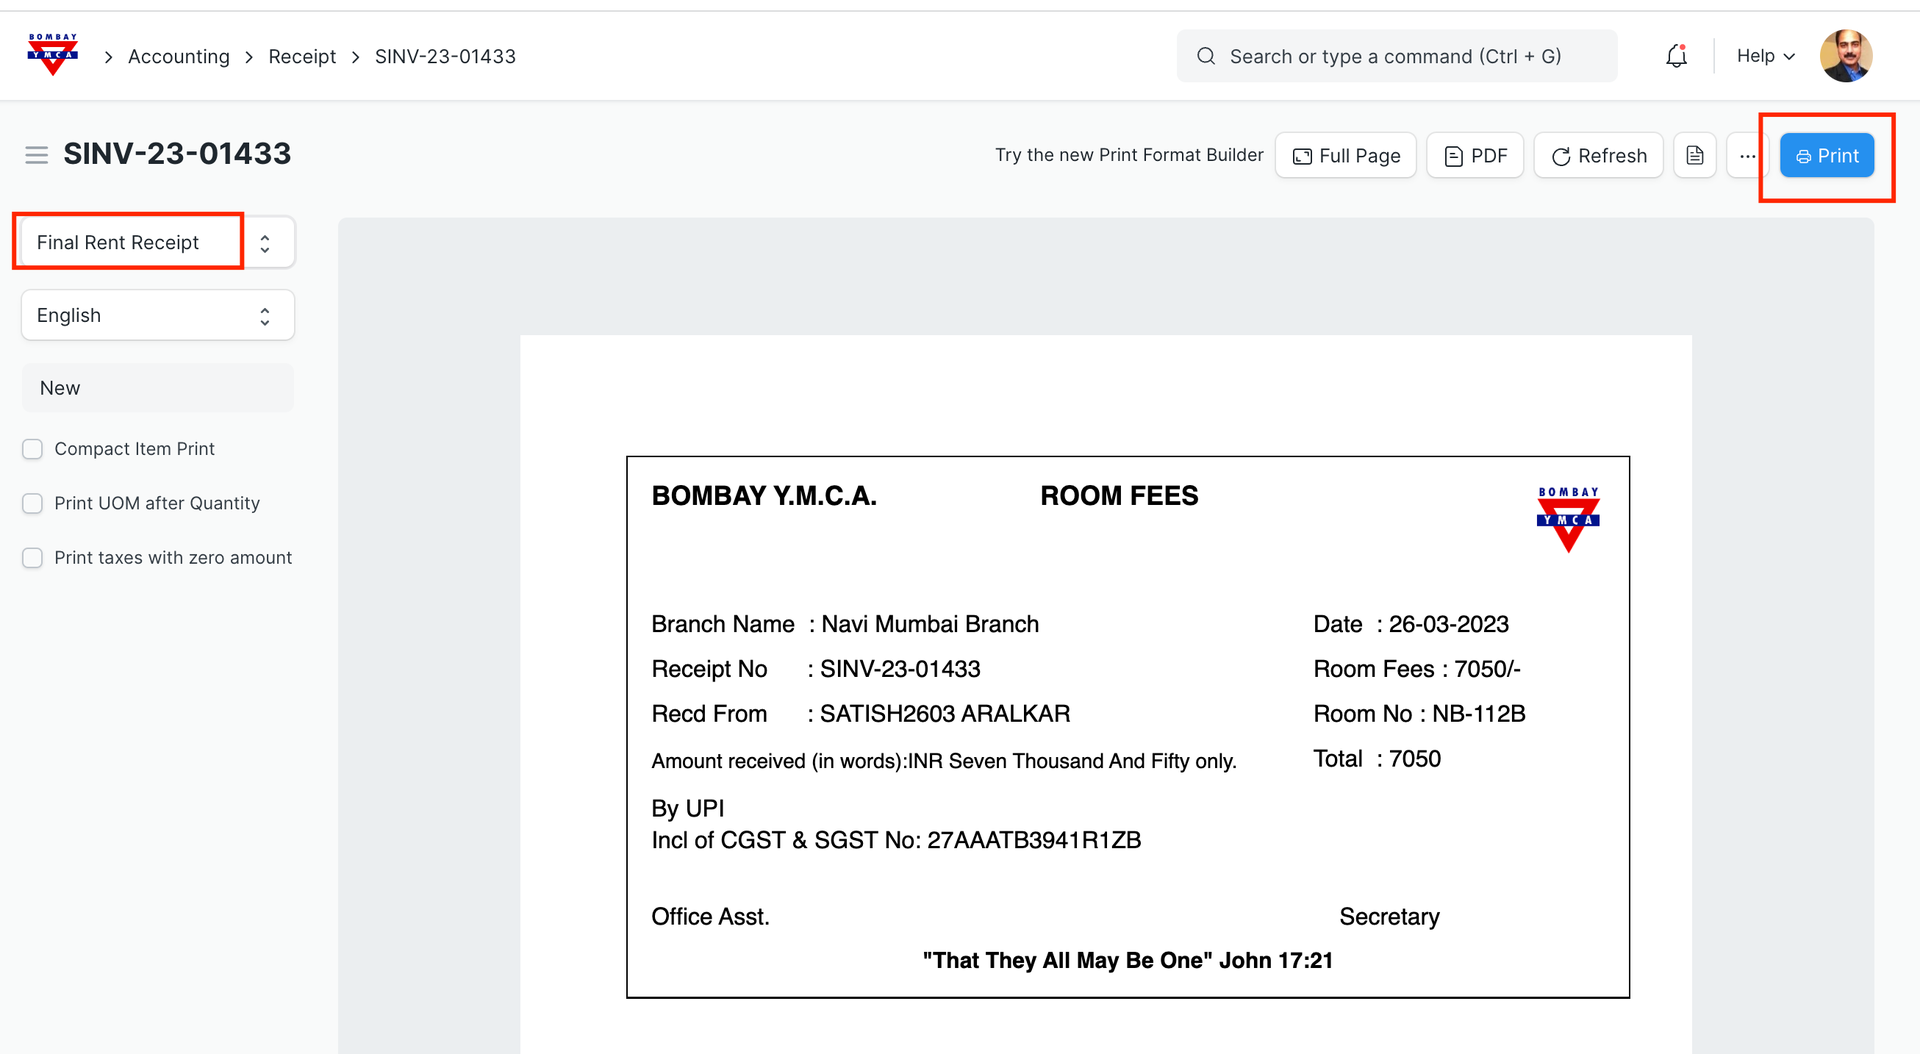Enable Compact Item Print checkbox
Viewport: 1920px width, 1054px height.
point(33,449)
